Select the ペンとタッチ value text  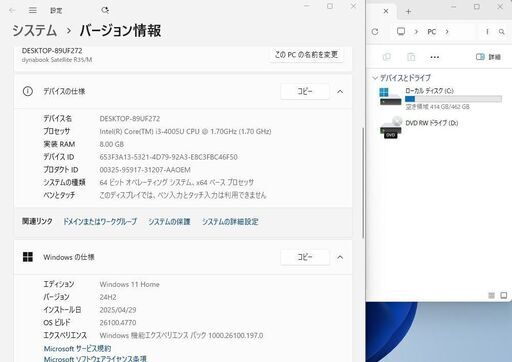tap(183, 195)
